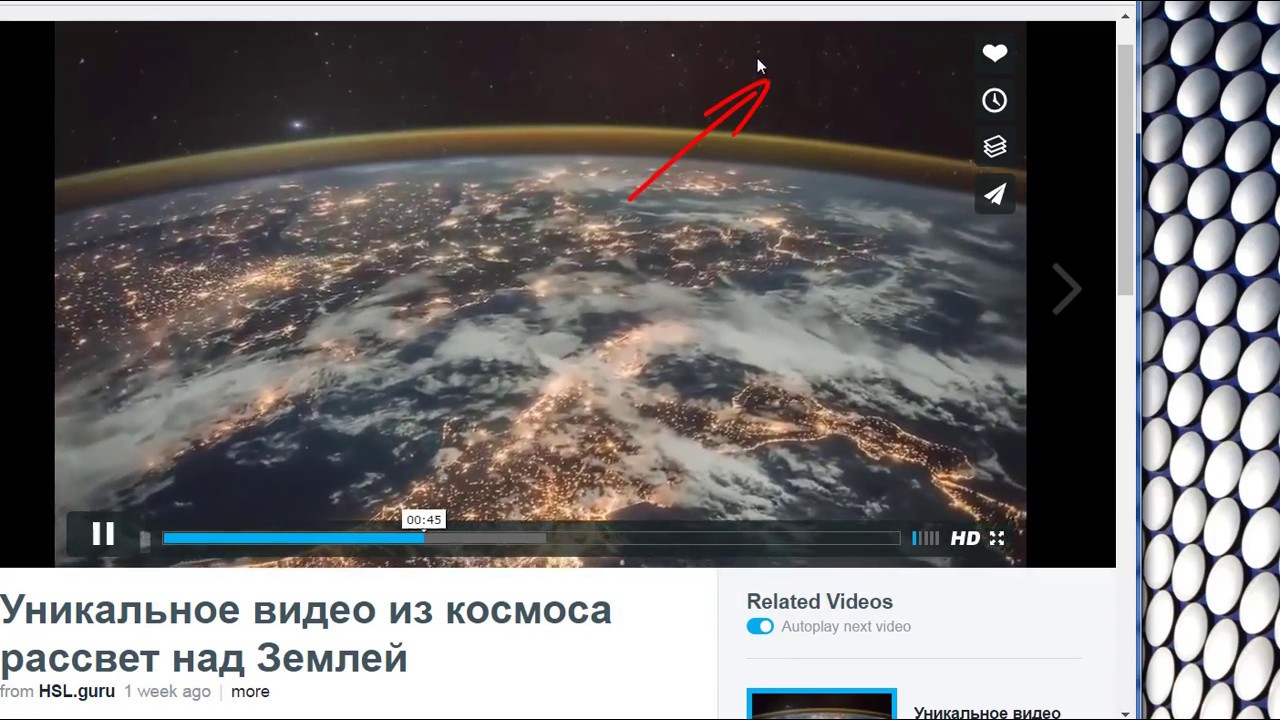This screenshot has width=1280, height=720.
Task: Open related video title 'Уникальное видео'
Action: (987, 713)
